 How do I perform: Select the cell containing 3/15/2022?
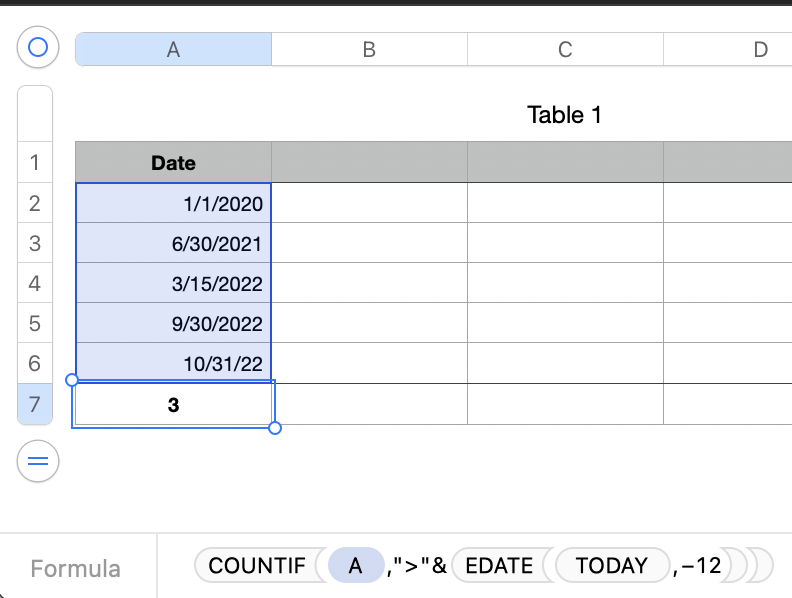click(x=173, y=284)
